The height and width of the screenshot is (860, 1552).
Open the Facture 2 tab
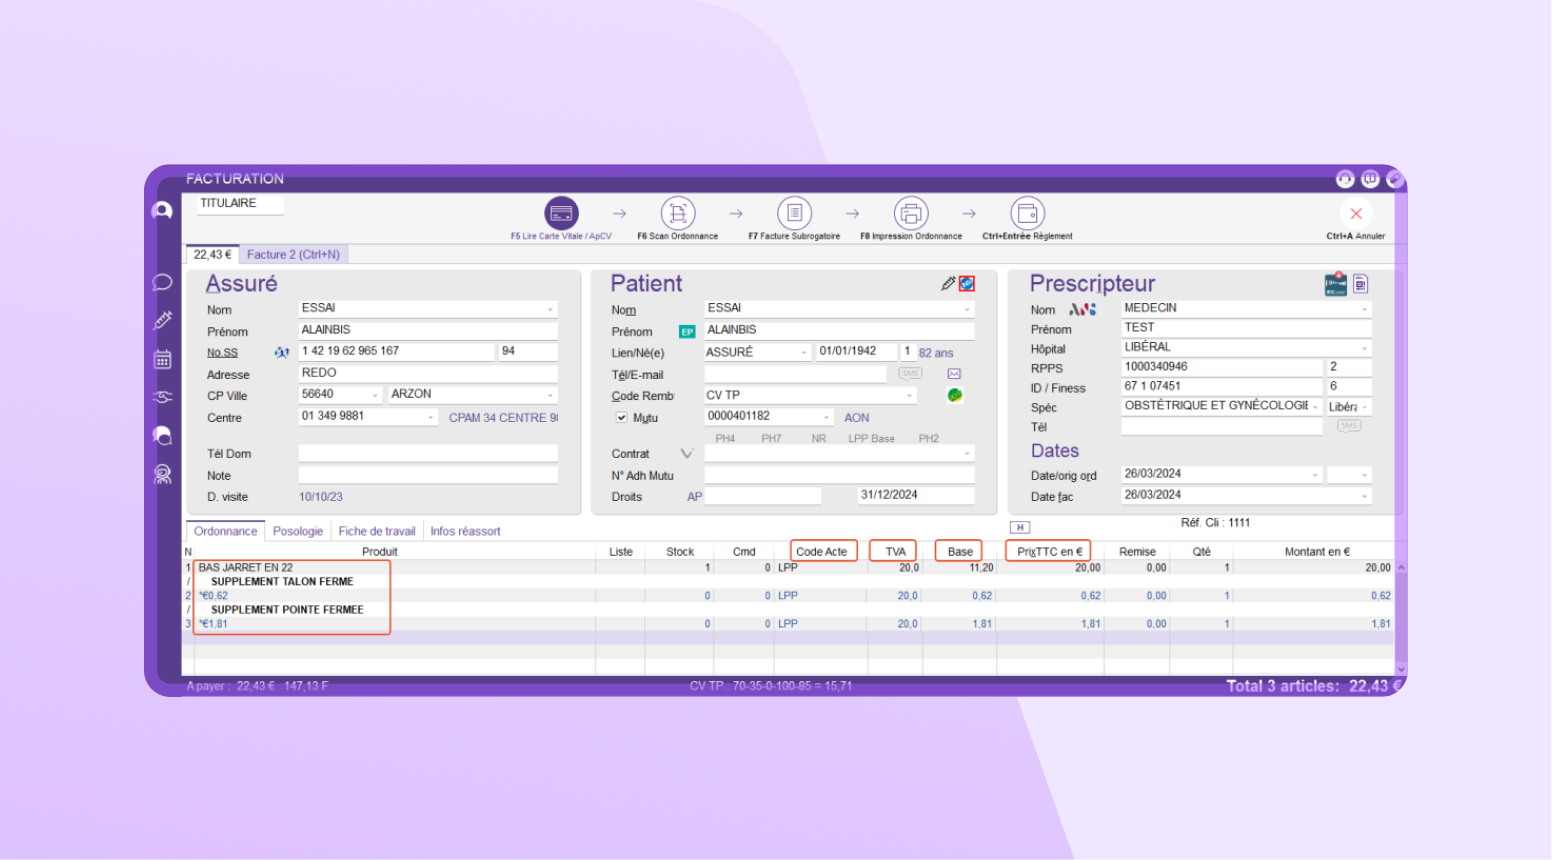[293, 255]
